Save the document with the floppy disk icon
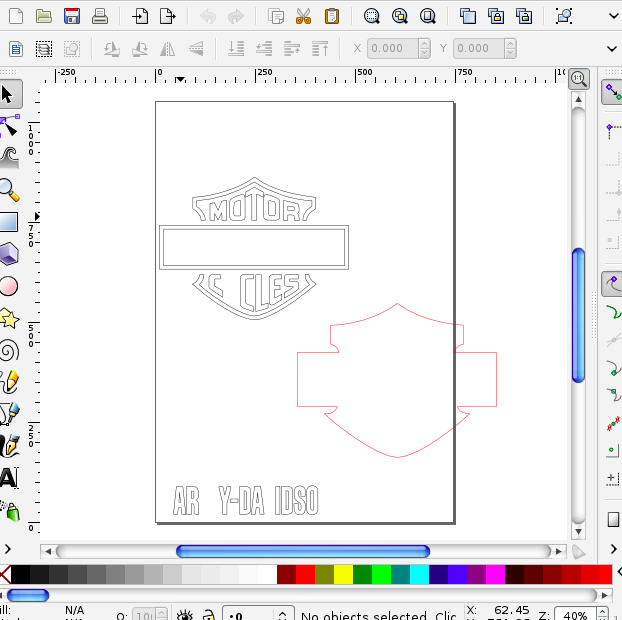622x620 pixels. coord(72,16)
